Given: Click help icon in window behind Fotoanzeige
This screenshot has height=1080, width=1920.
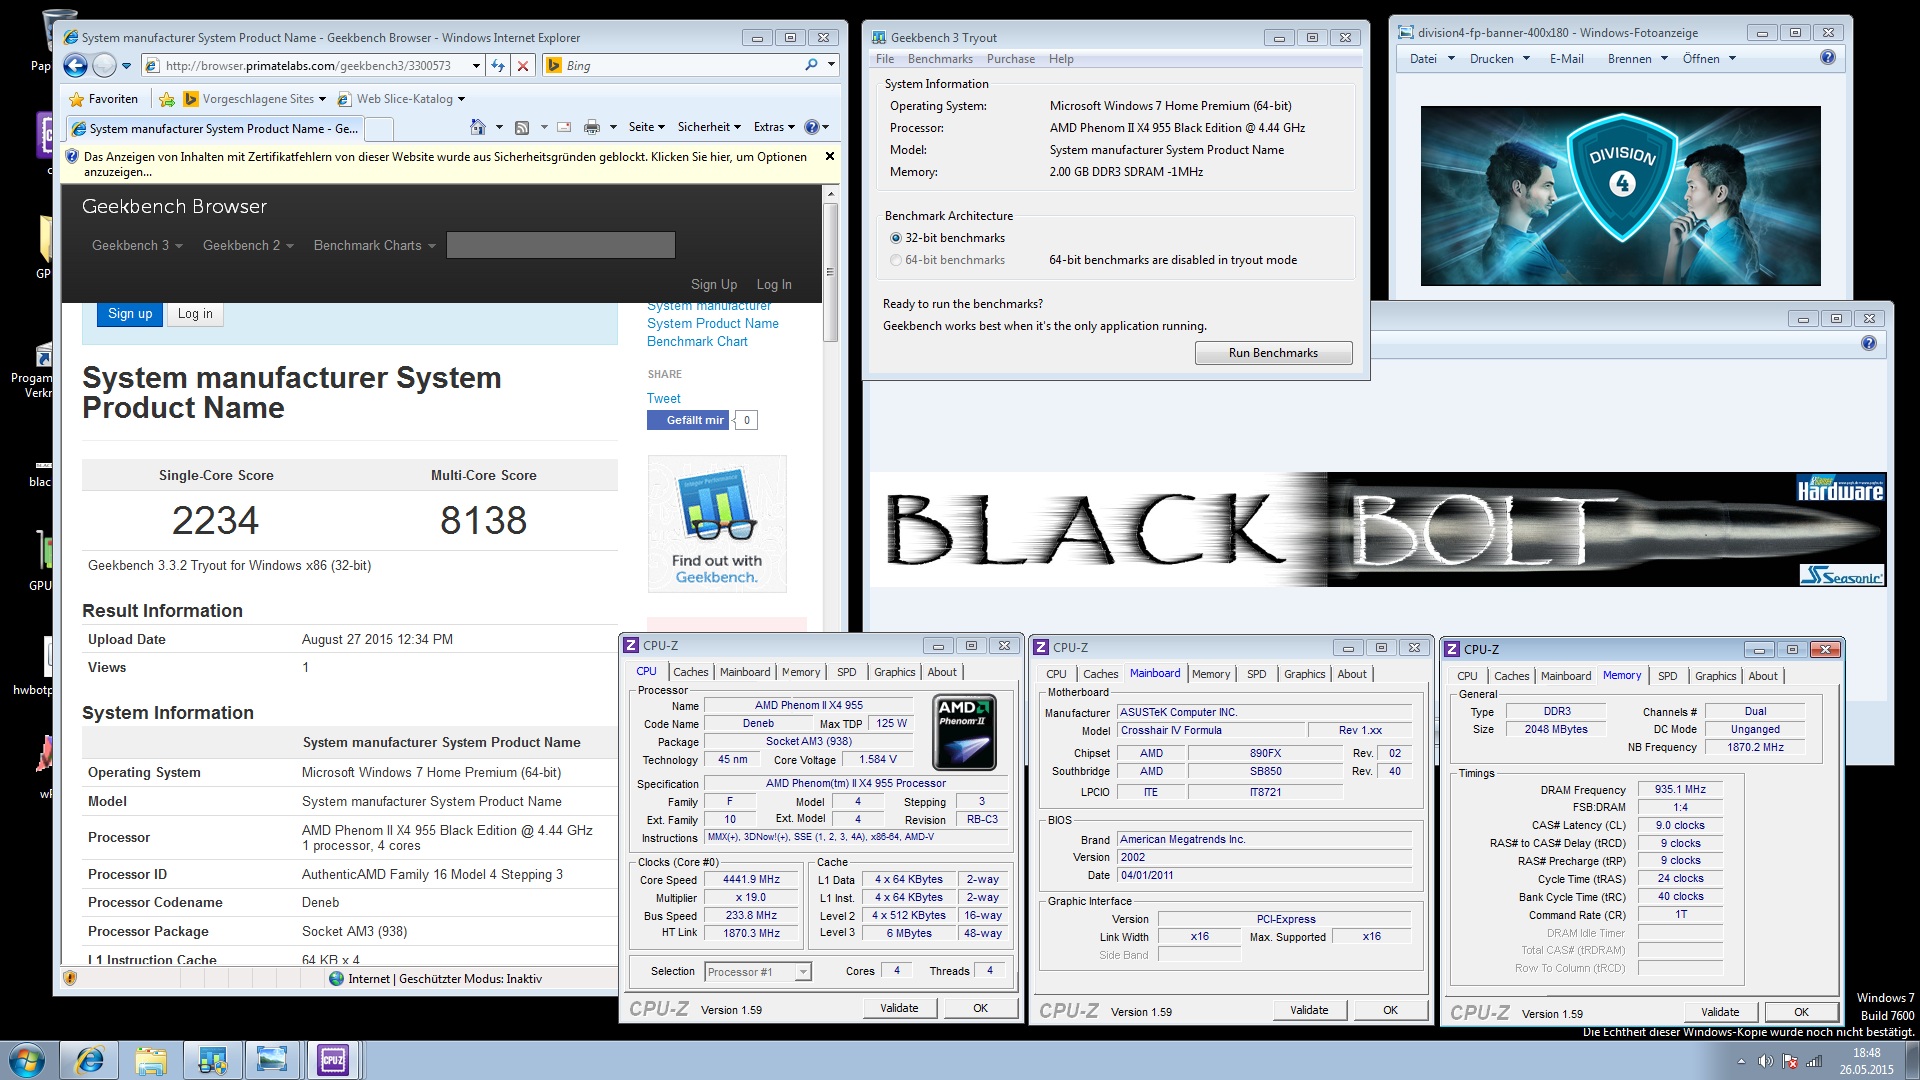Looking at the screenshot, I should [1869, 343].
